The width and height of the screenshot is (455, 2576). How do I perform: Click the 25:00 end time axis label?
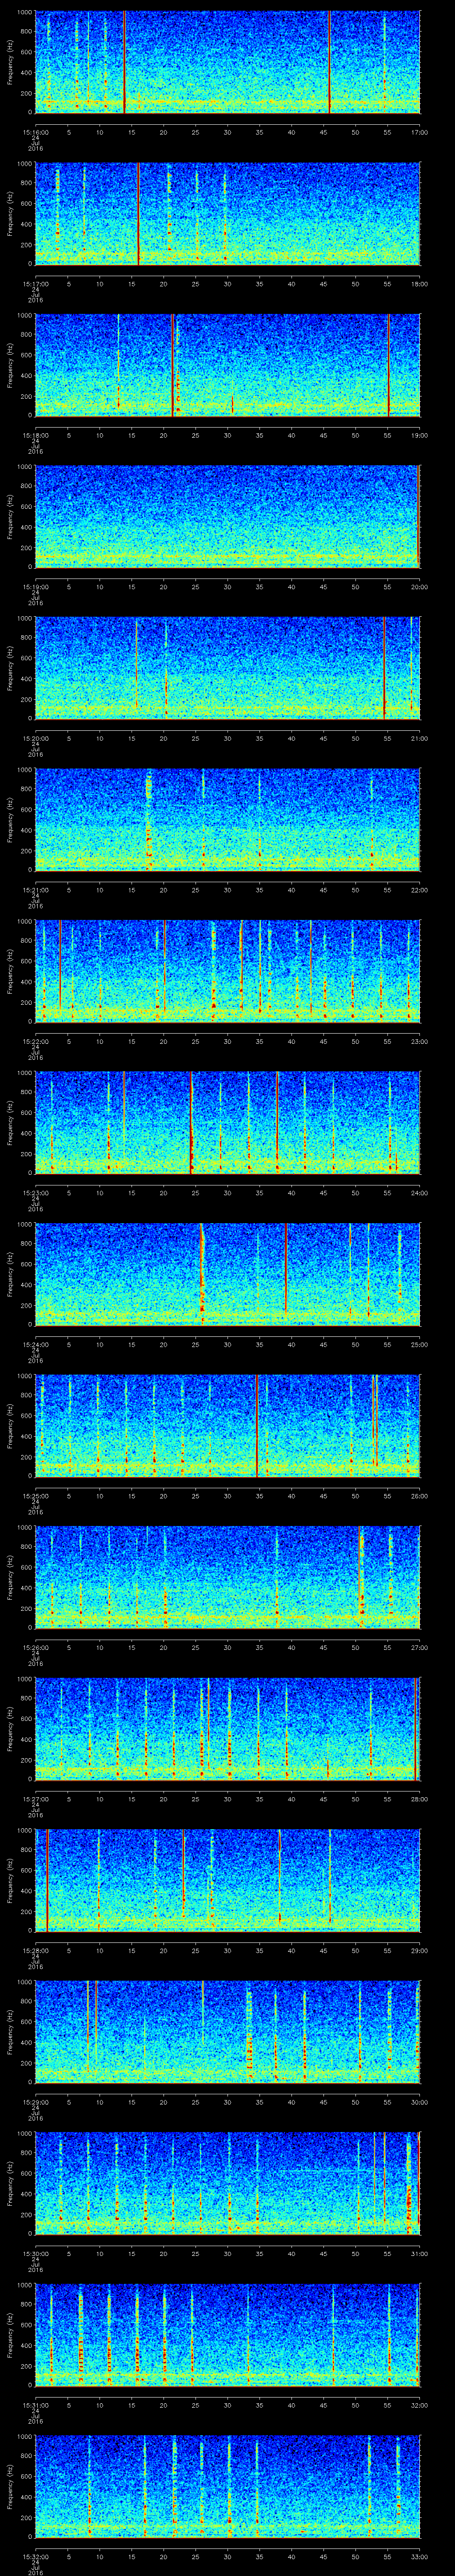pos(420,1344)
